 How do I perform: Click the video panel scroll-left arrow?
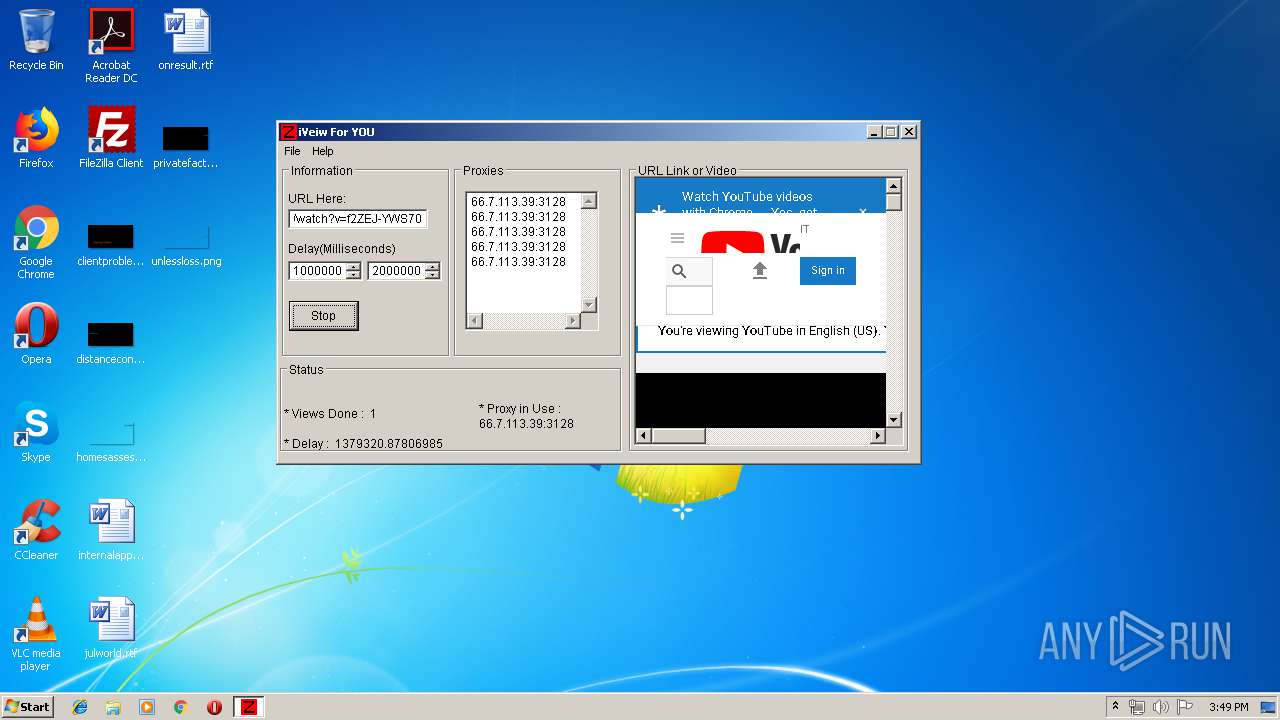(x=644, y=436)
